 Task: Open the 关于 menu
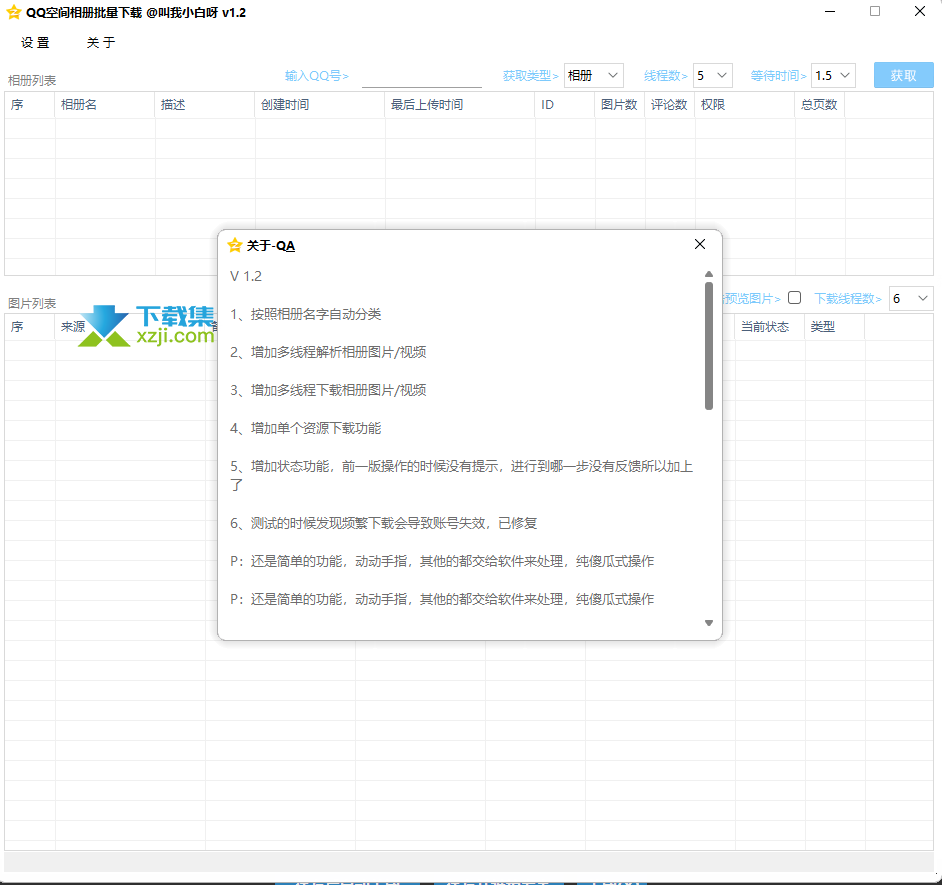click(100, 43)
